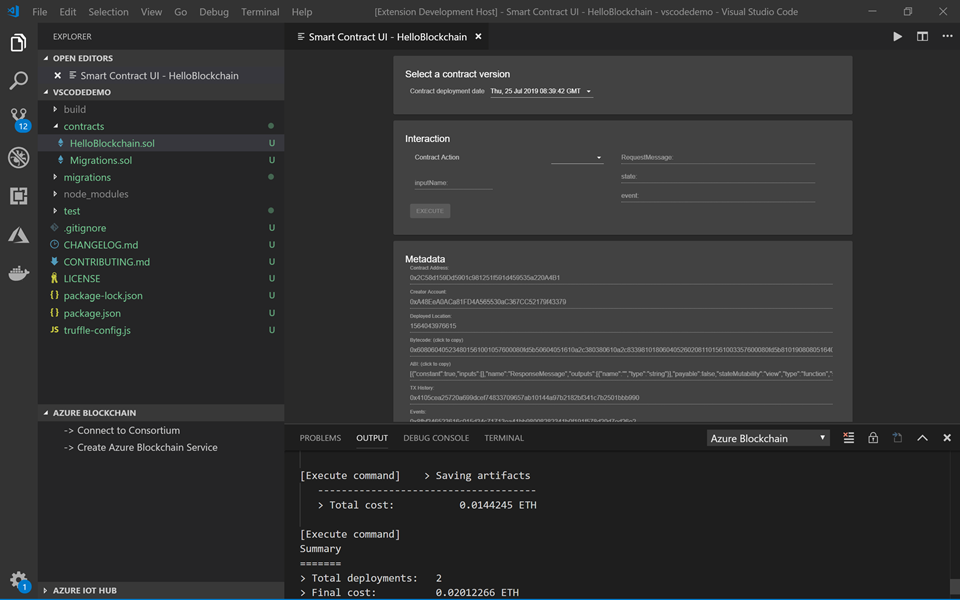
Task: Run the extension with the play button
Action: point(897,36)
